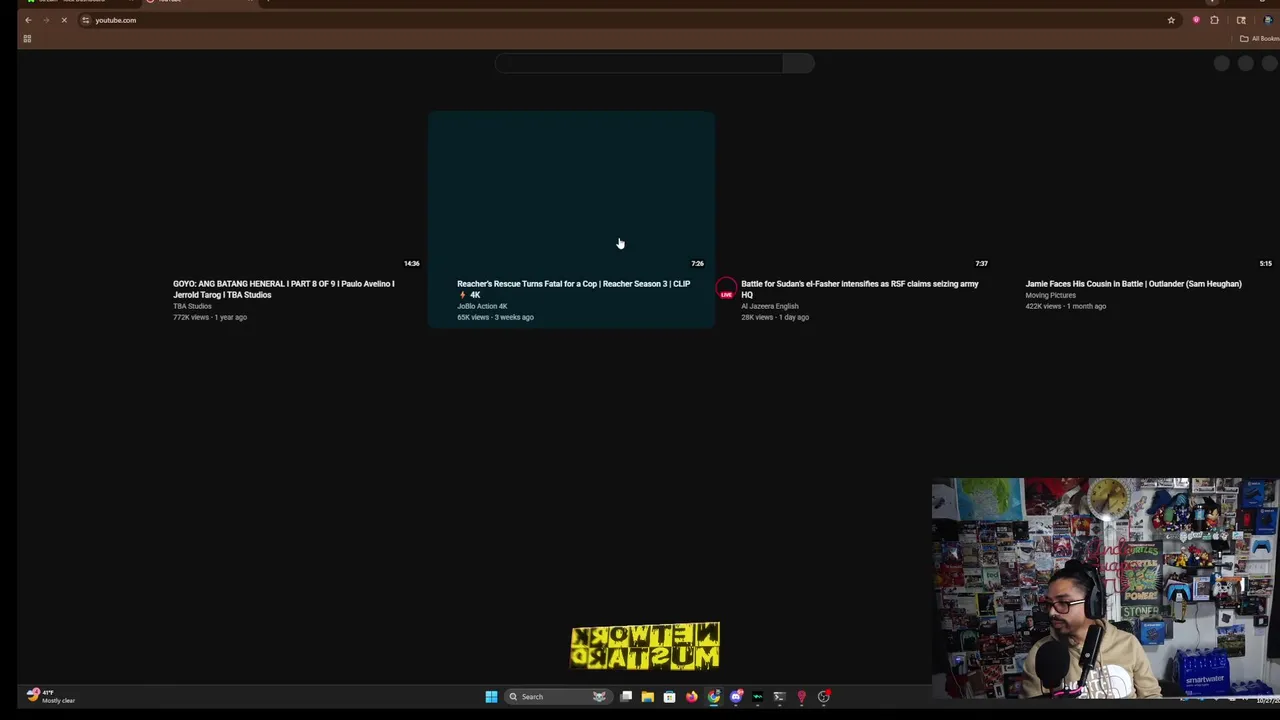This screenshot has height=720, width=1280.
Task: Click the 5:15 duration badge
Action: click(x=1265, y=263)
